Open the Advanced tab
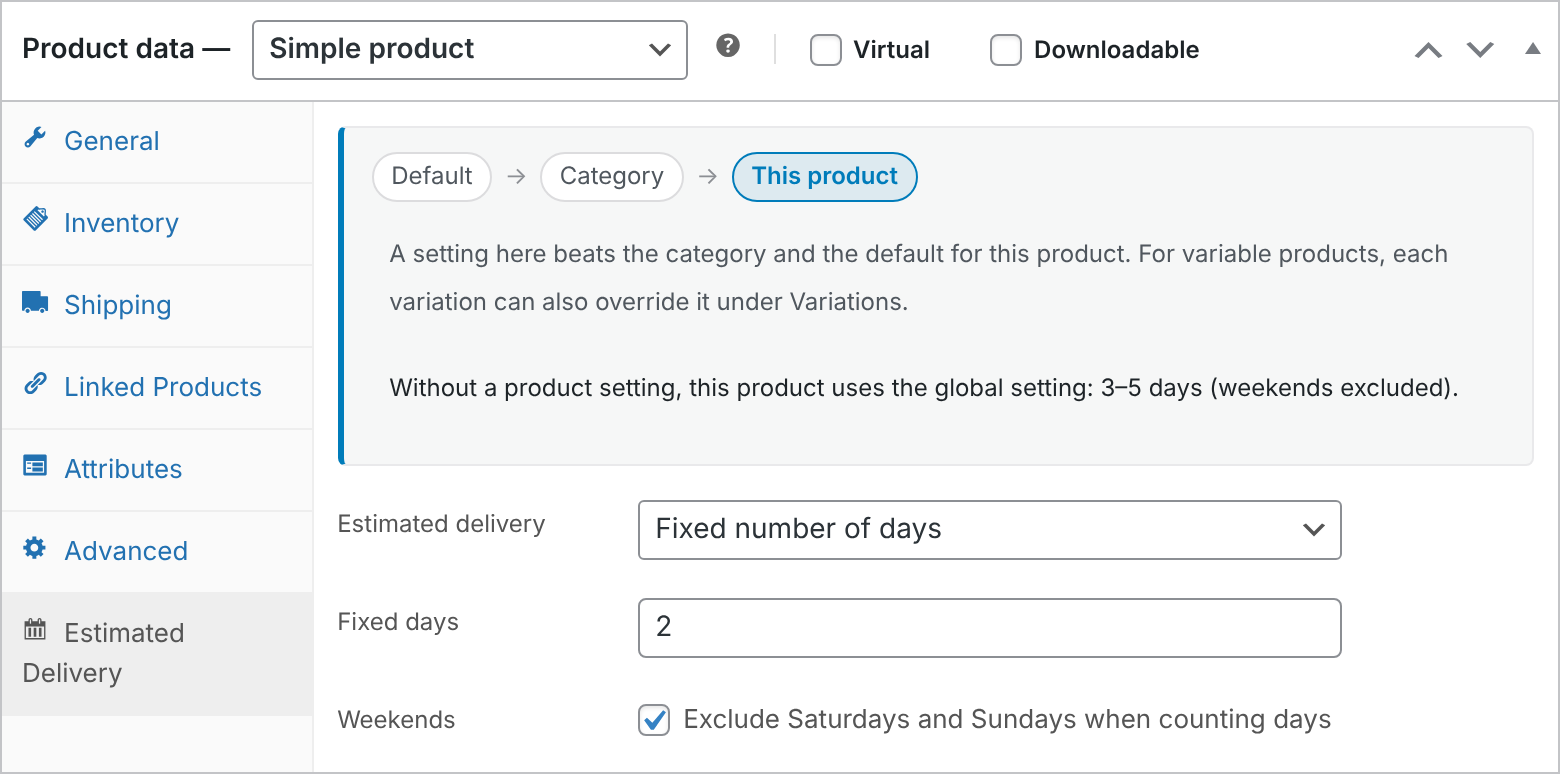 pyautogui.click(x=157, y=551)
